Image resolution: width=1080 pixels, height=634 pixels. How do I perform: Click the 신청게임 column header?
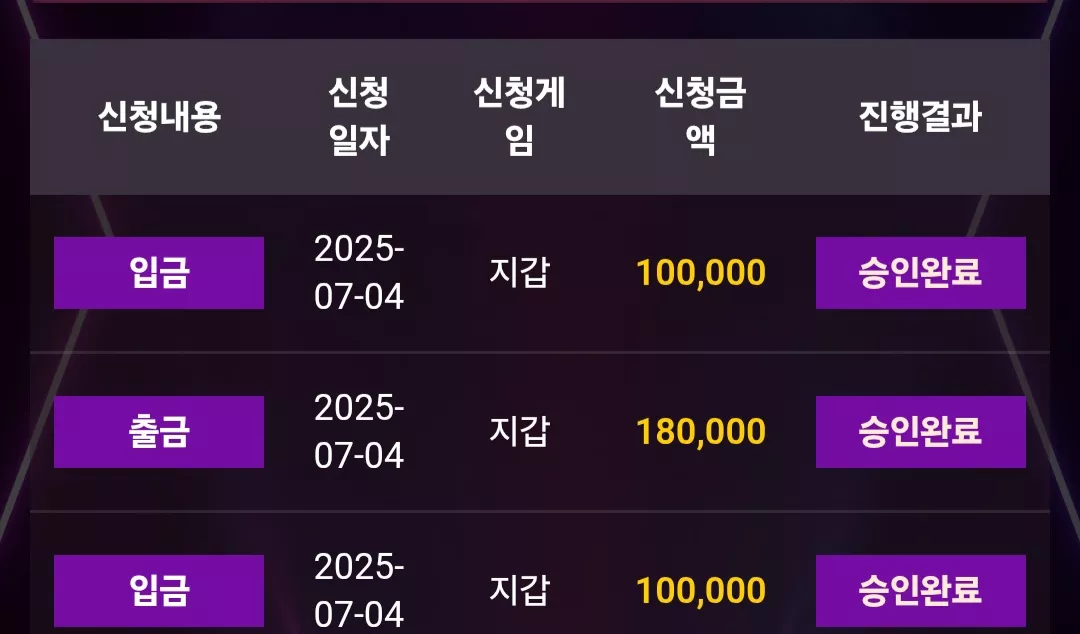point(519,116)
